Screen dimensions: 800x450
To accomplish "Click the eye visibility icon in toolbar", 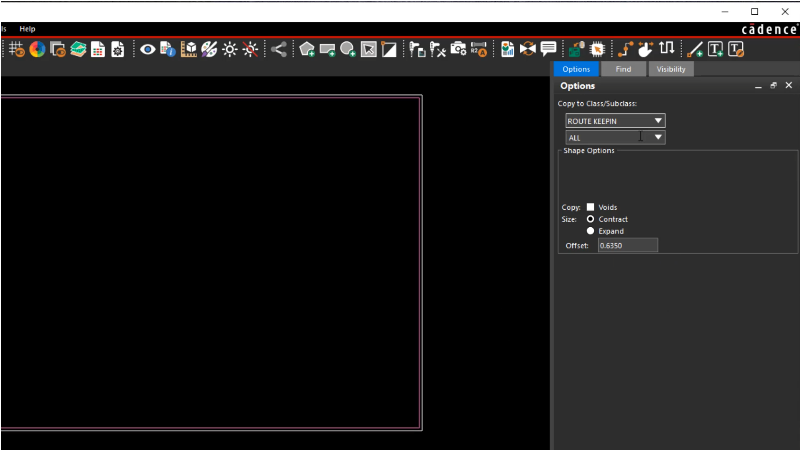I will point(147,49).
